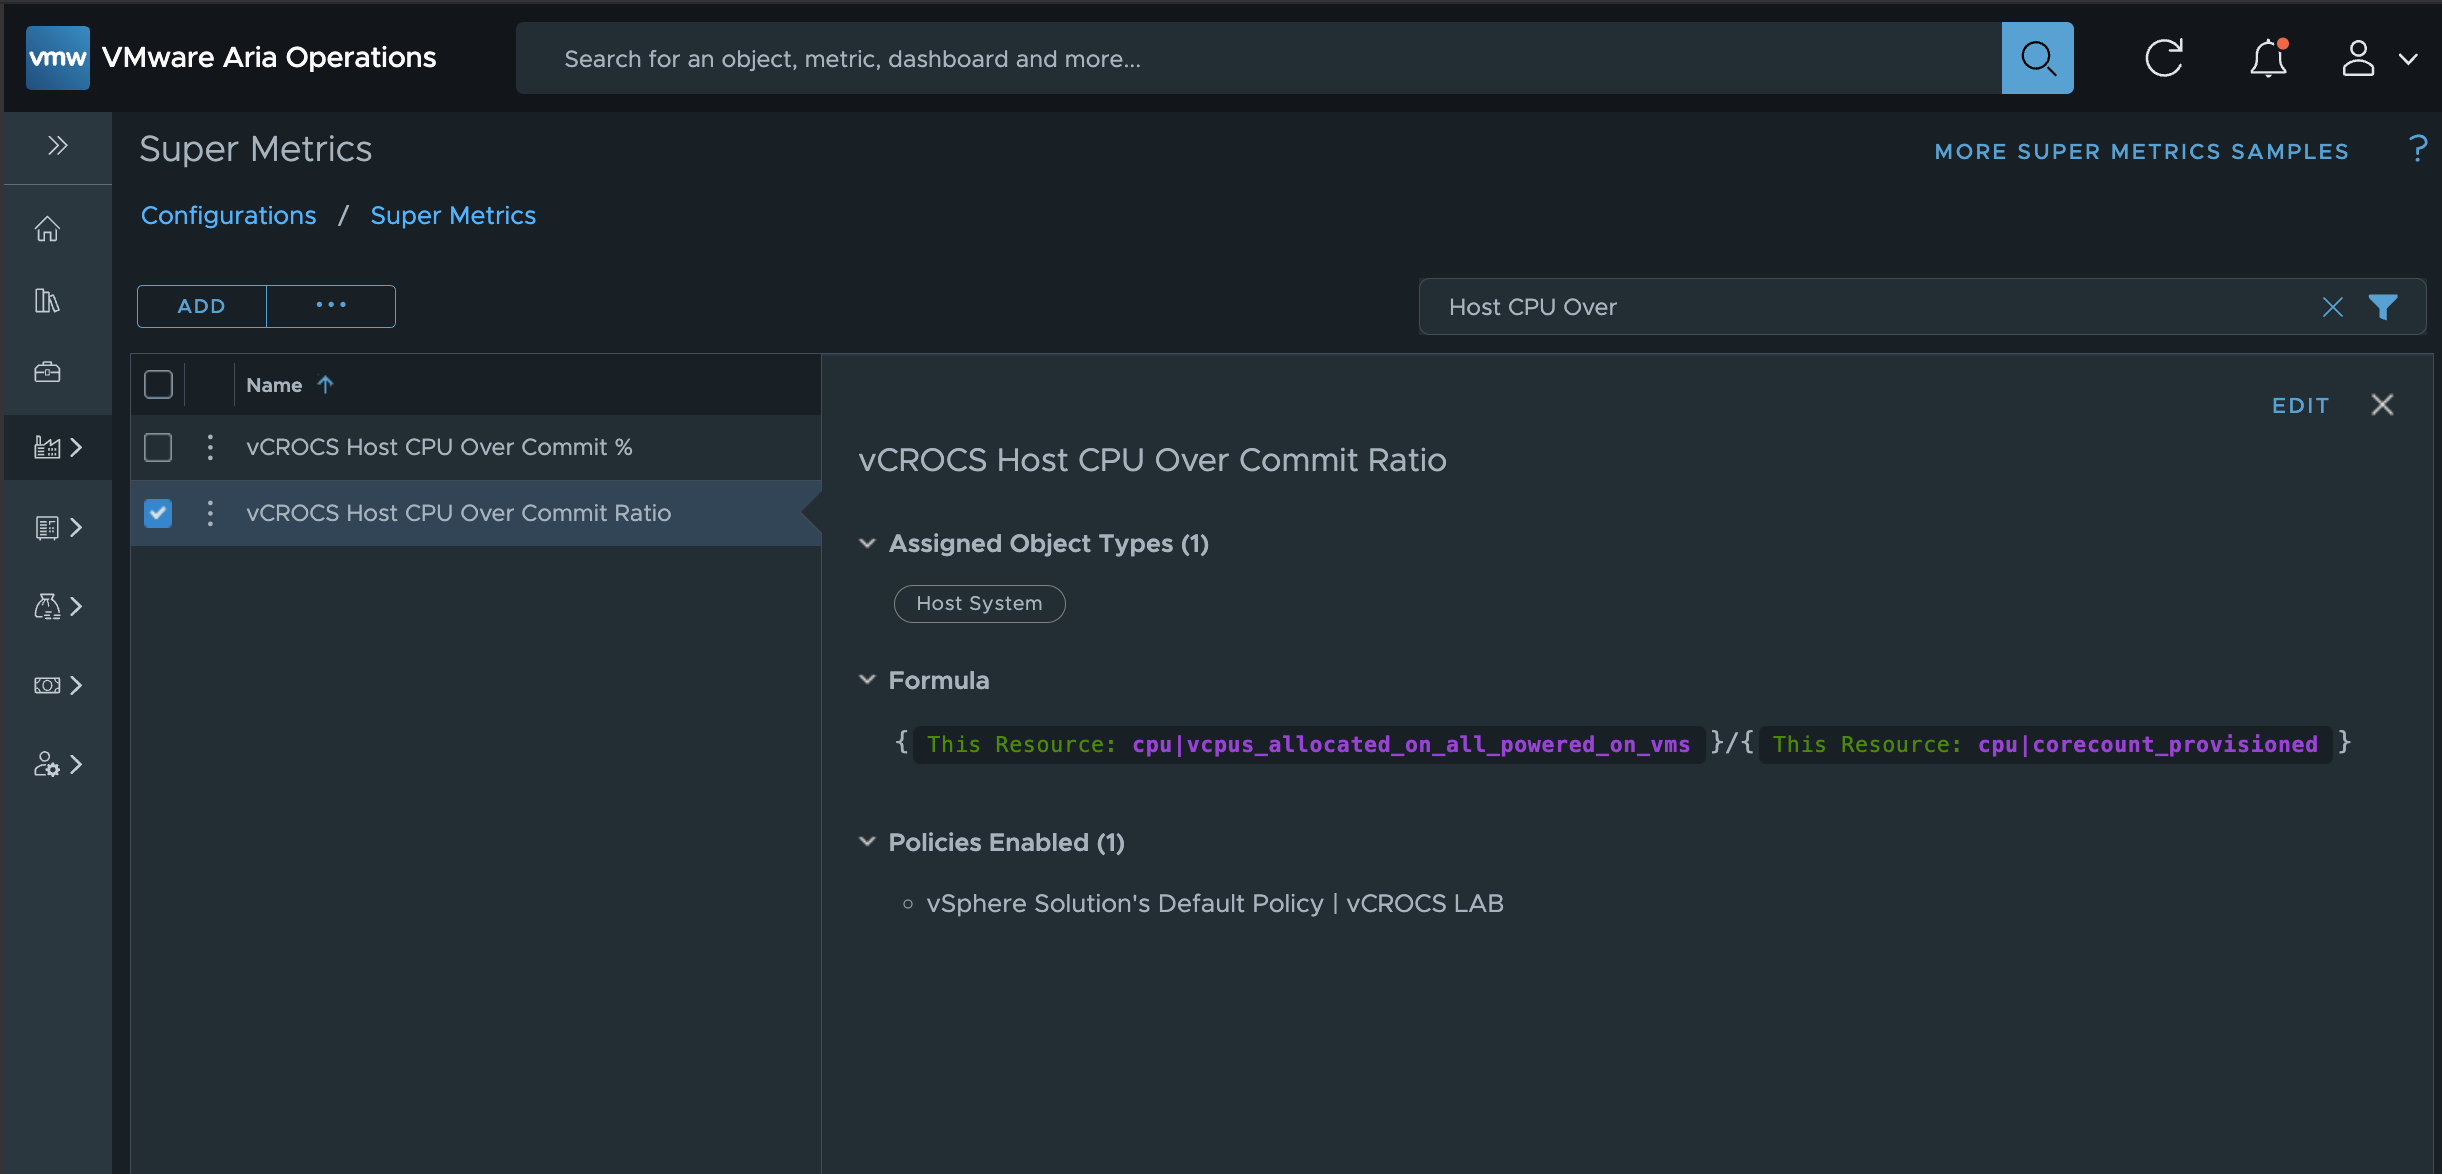
Task: Check the vCROCS Host CPU Over Commit % box
Action: [x=158, y=447]
